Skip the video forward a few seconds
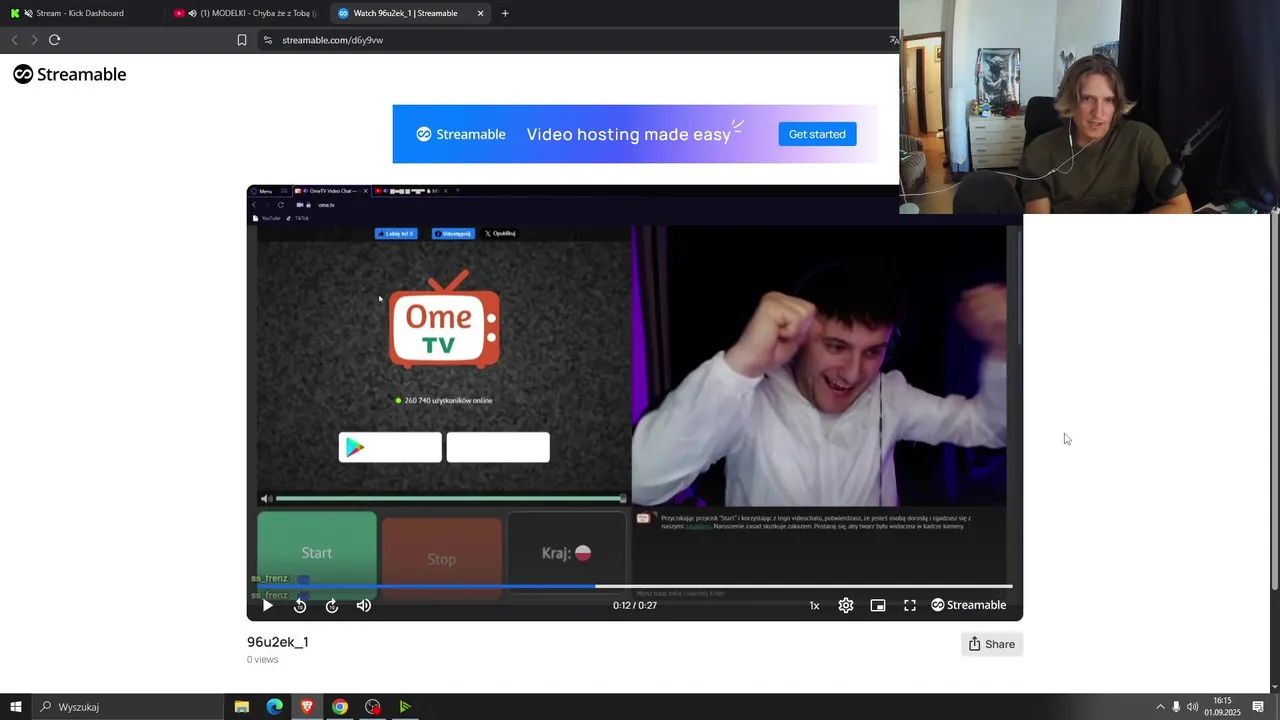The height and width of the screenshot is (720, 1280). click(x=332, y=605)
